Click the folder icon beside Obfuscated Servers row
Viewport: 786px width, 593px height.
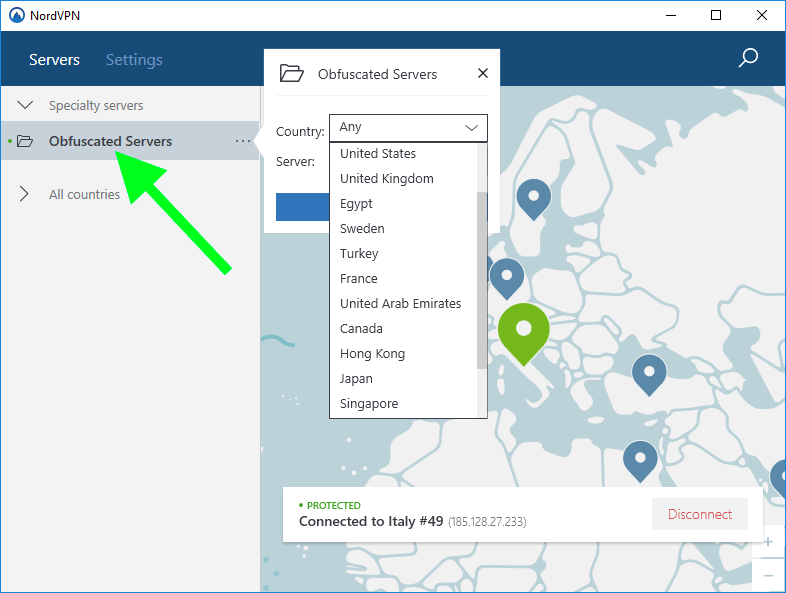point(25,141)
